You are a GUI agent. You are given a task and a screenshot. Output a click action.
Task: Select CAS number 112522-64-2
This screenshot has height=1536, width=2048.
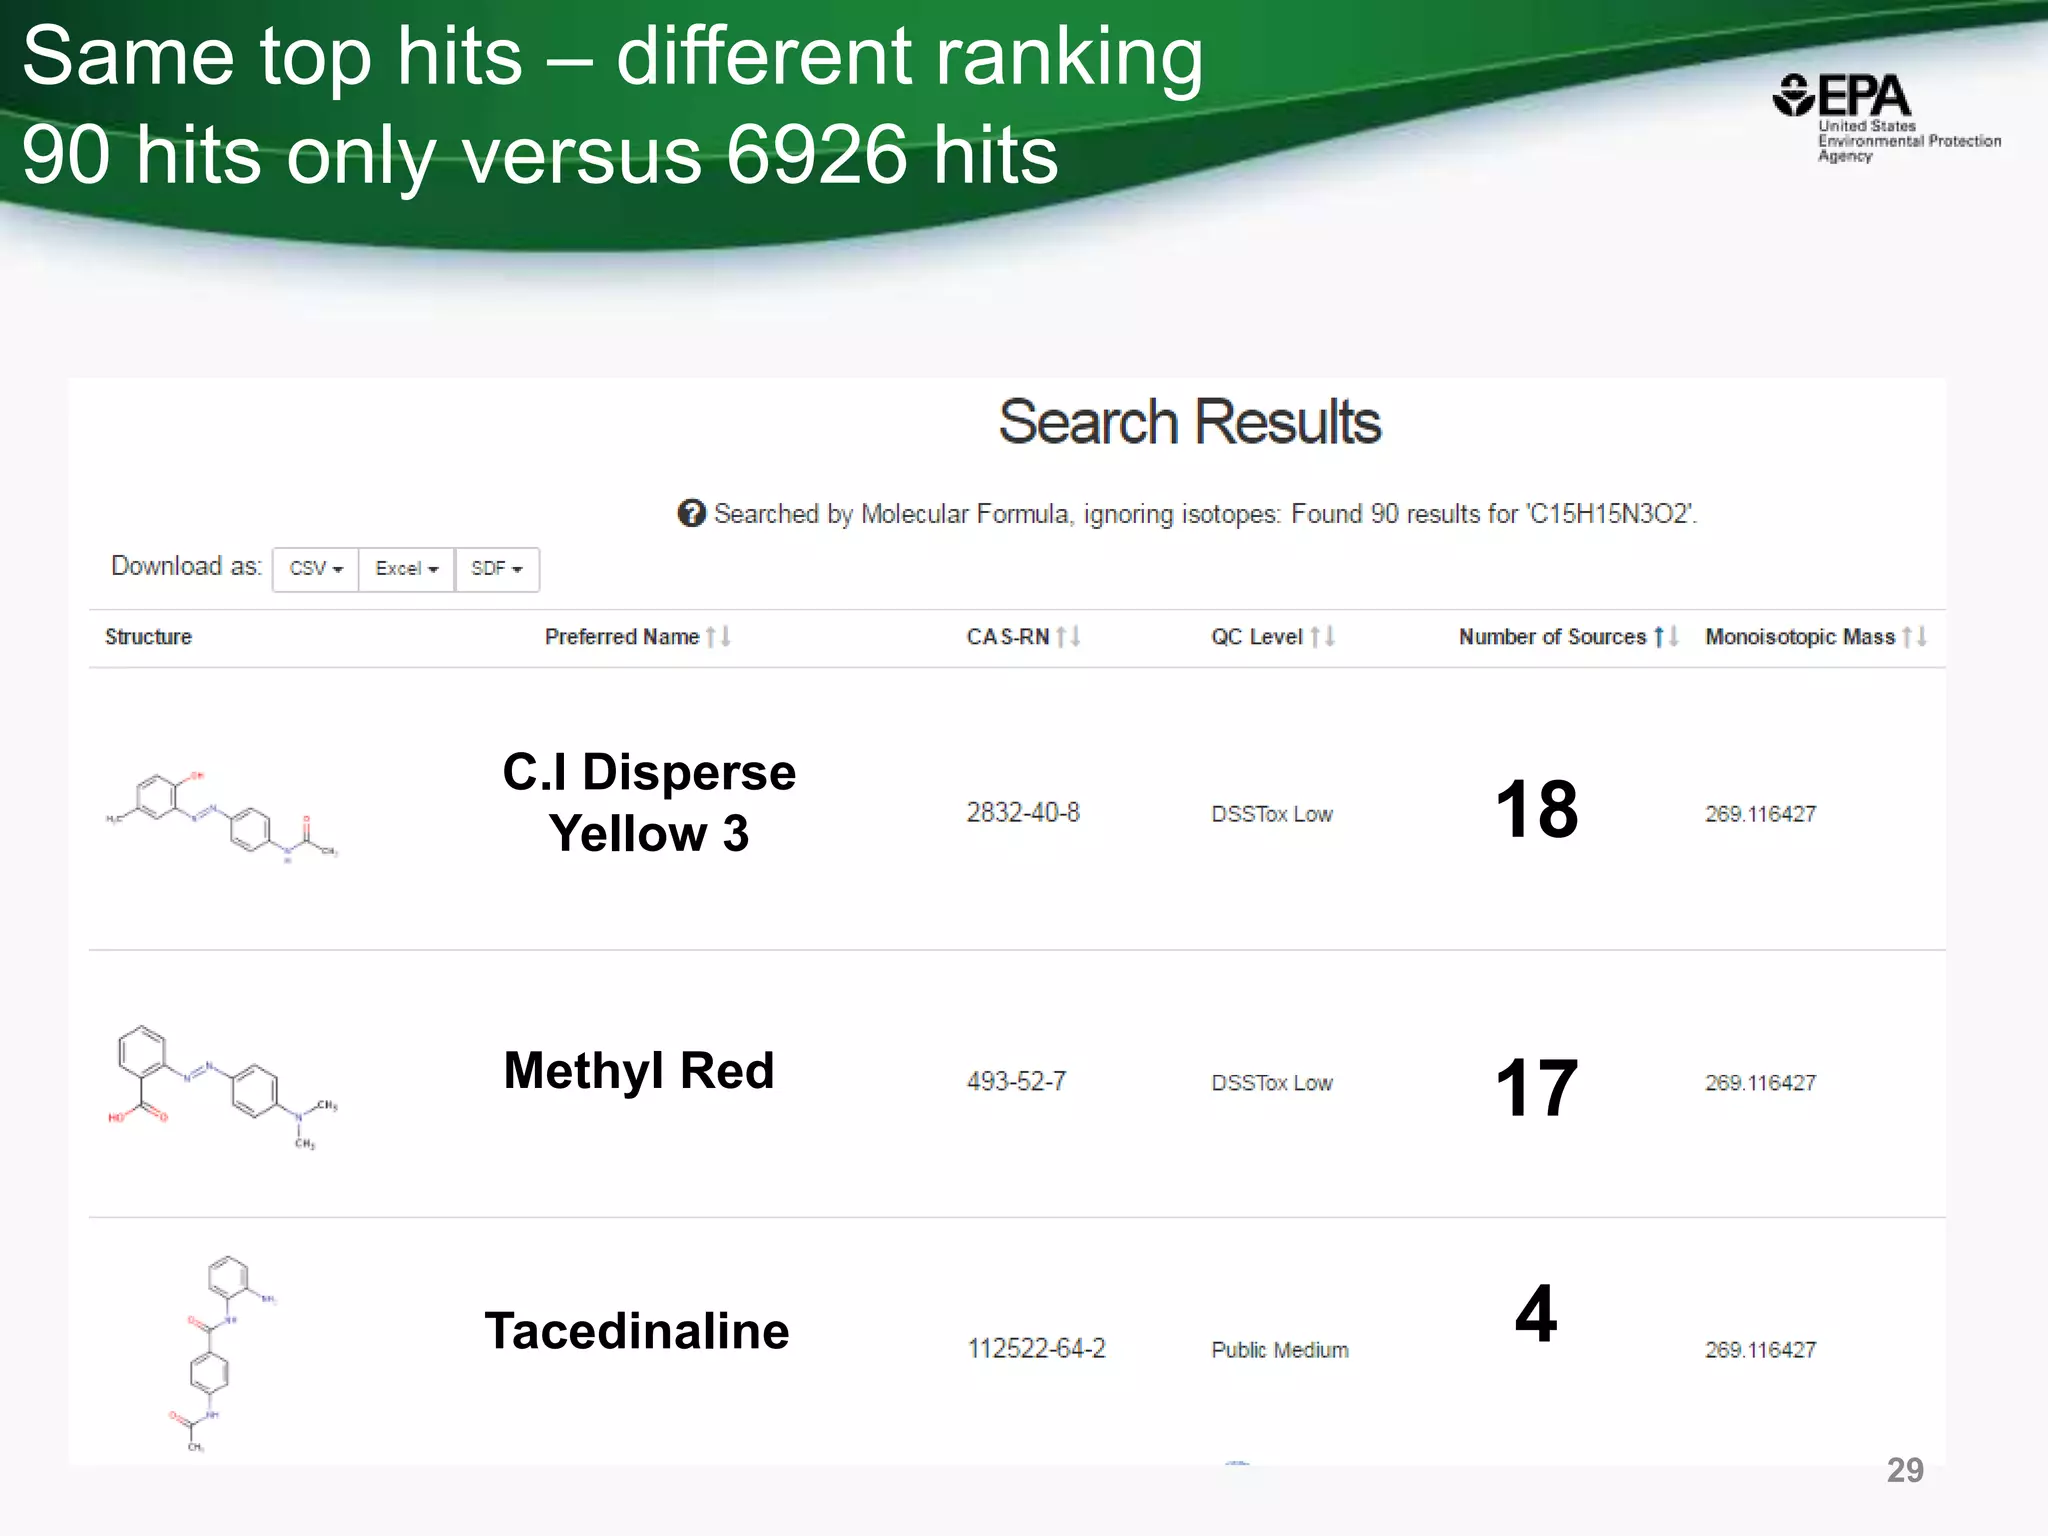[1036, 1348]
